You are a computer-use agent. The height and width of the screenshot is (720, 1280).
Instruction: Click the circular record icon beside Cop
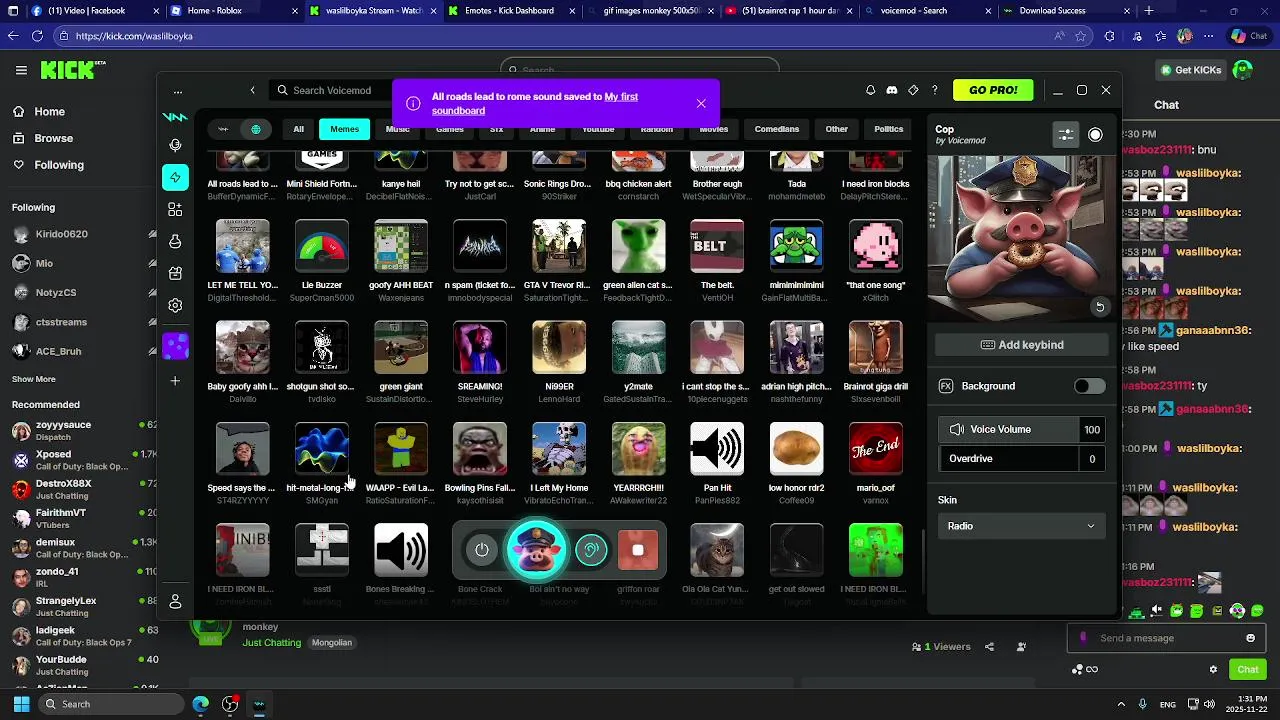pos(1095,135)
